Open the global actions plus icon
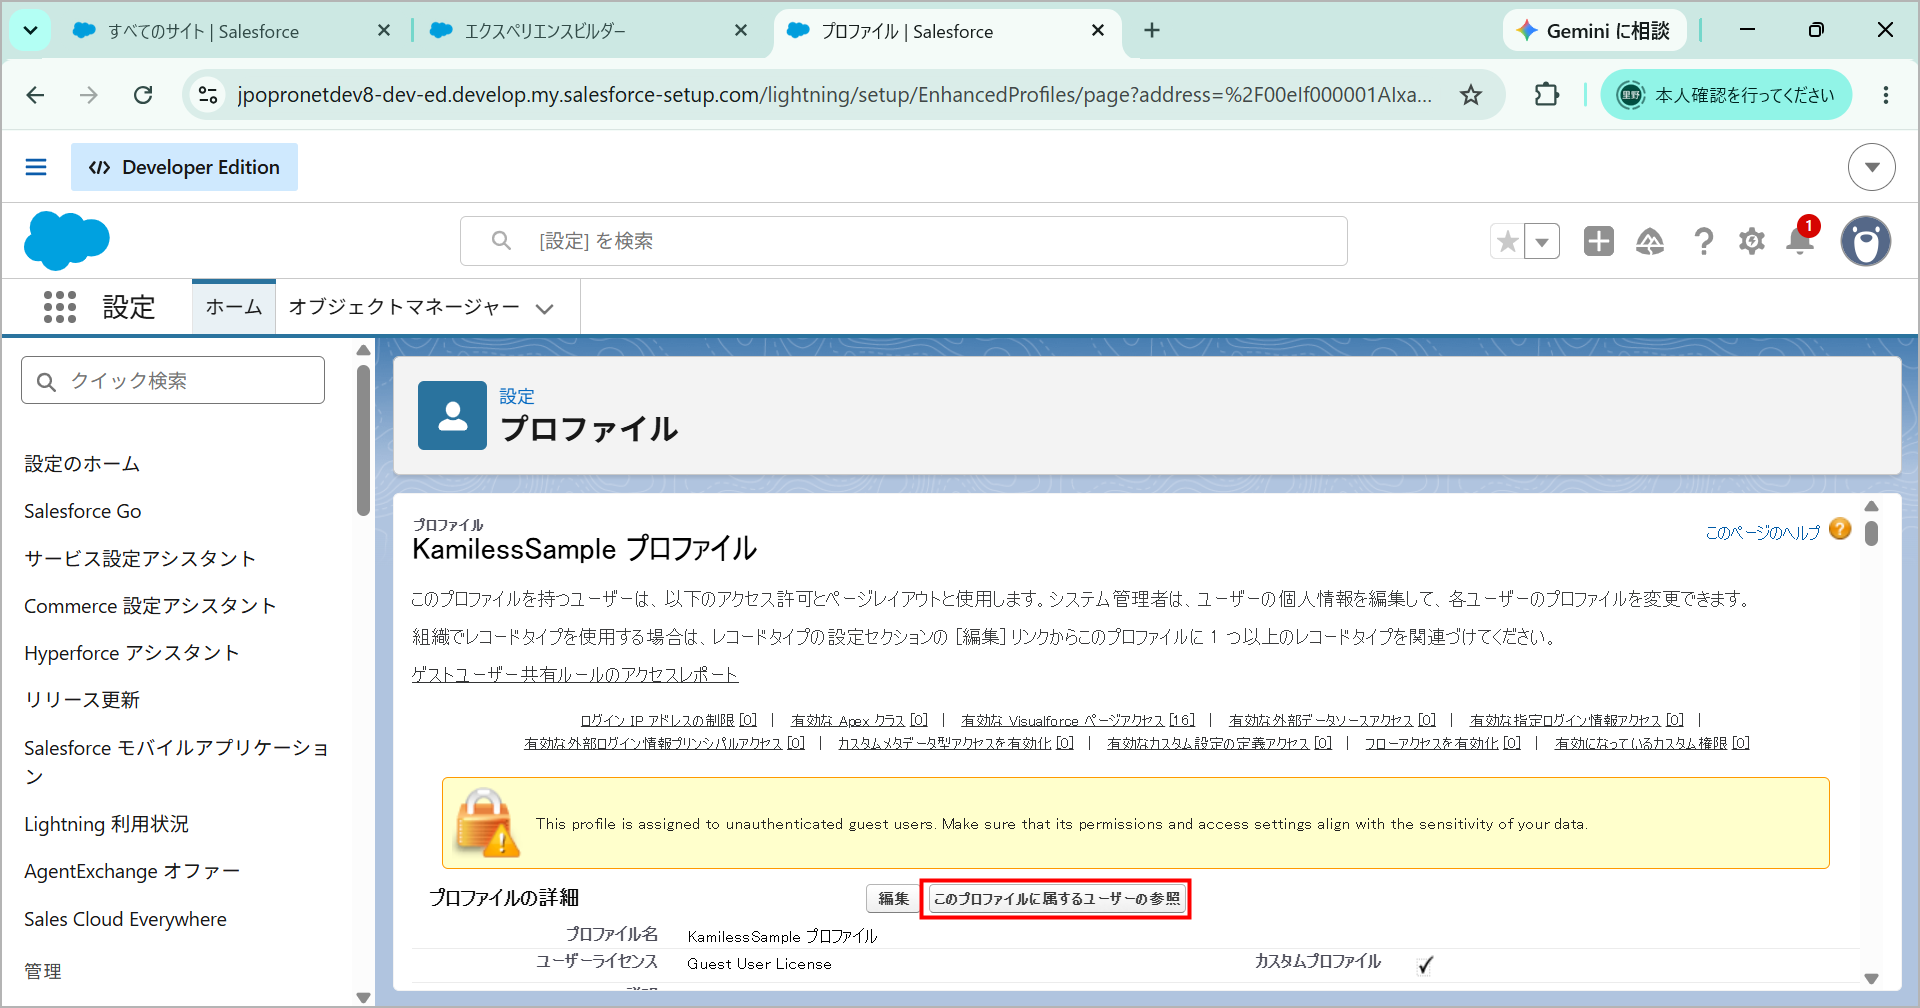The image size is (1920, 1008). tap(1599, 241)
